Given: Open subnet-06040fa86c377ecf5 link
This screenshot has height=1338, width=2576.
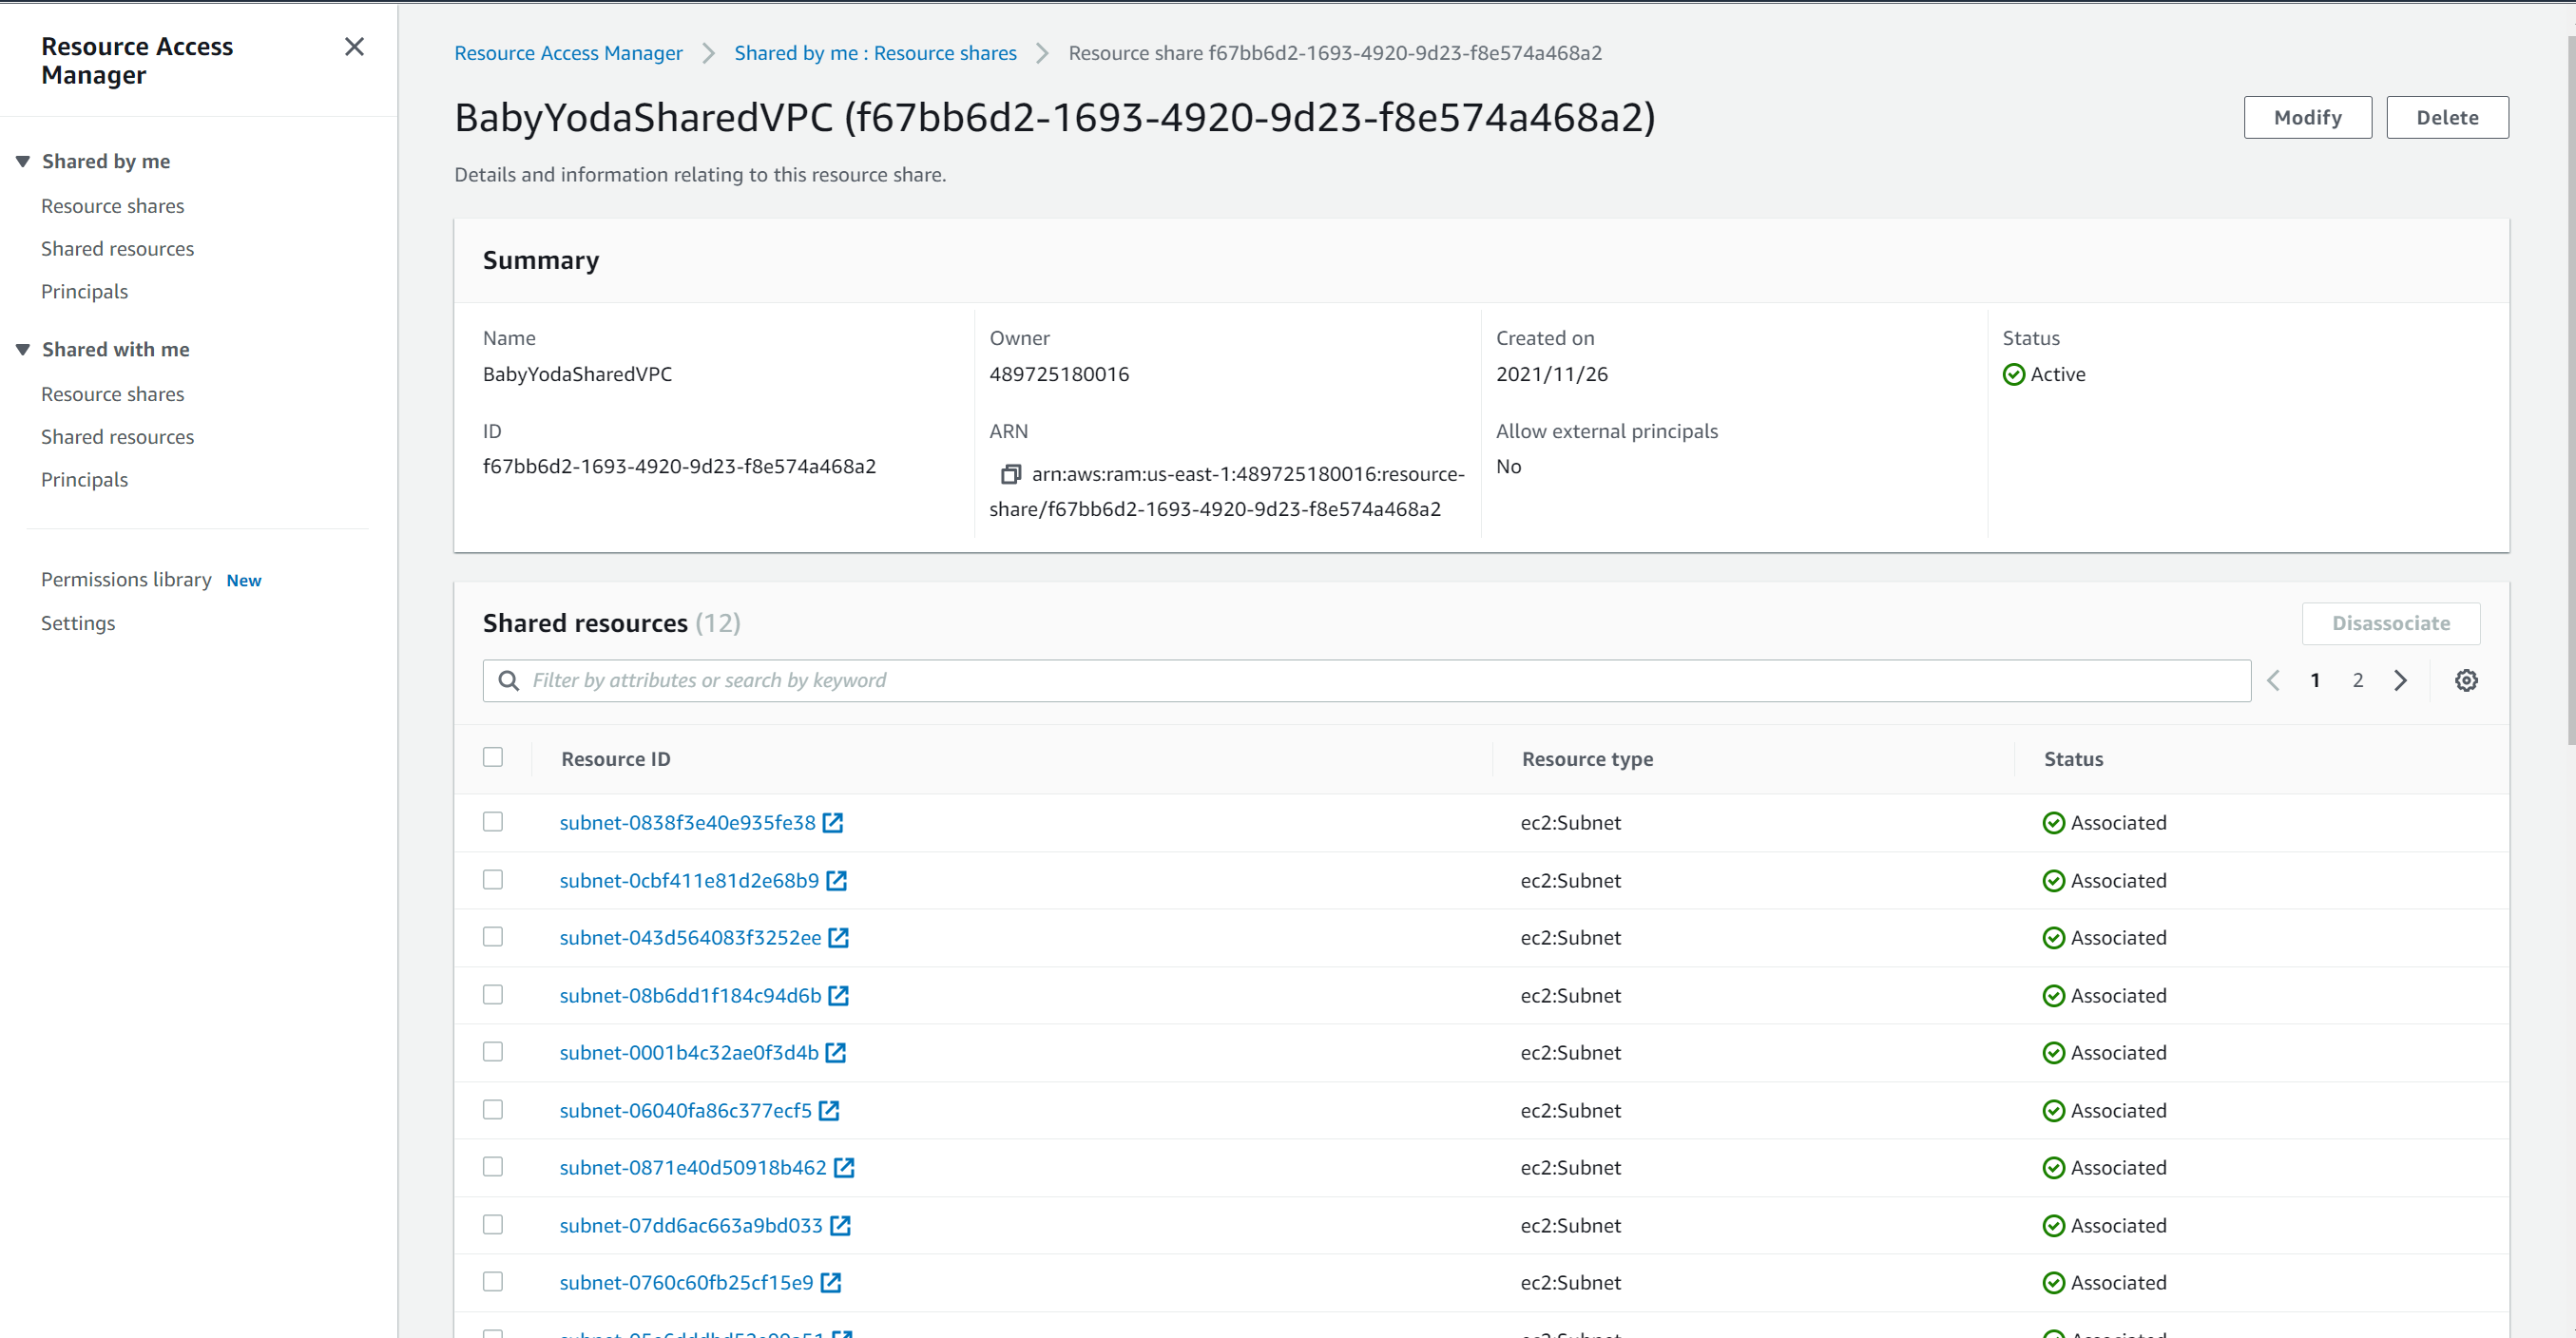Looking at the screenshot, I should pos(686,1110).
